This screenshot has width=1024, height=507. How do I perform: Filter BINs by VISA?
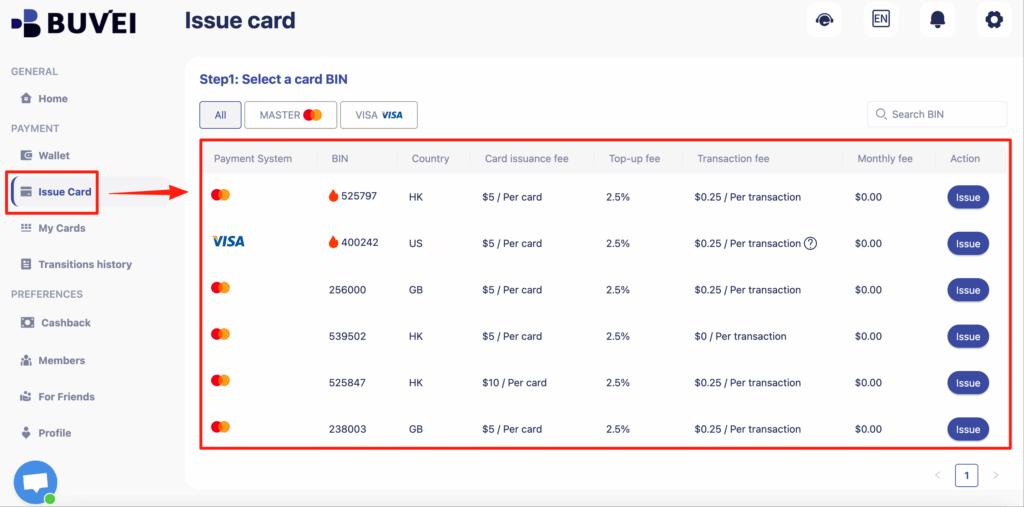[378, 115]
